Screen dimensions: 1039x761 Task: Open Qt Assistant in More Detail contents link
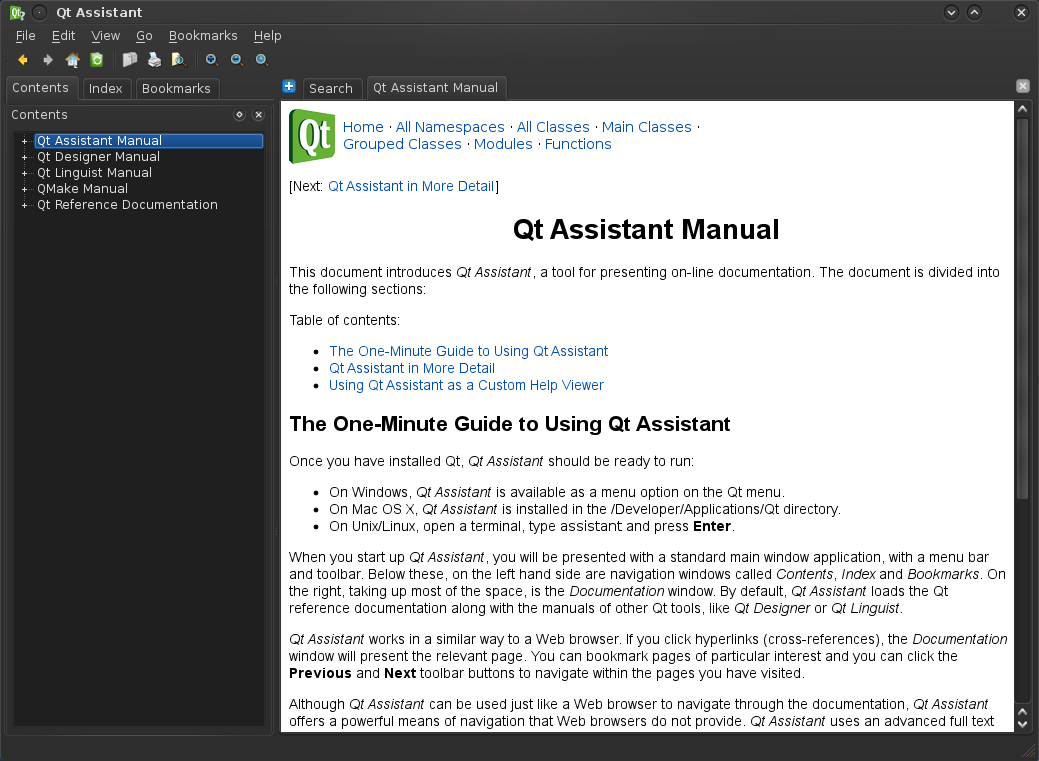[412, 369]
